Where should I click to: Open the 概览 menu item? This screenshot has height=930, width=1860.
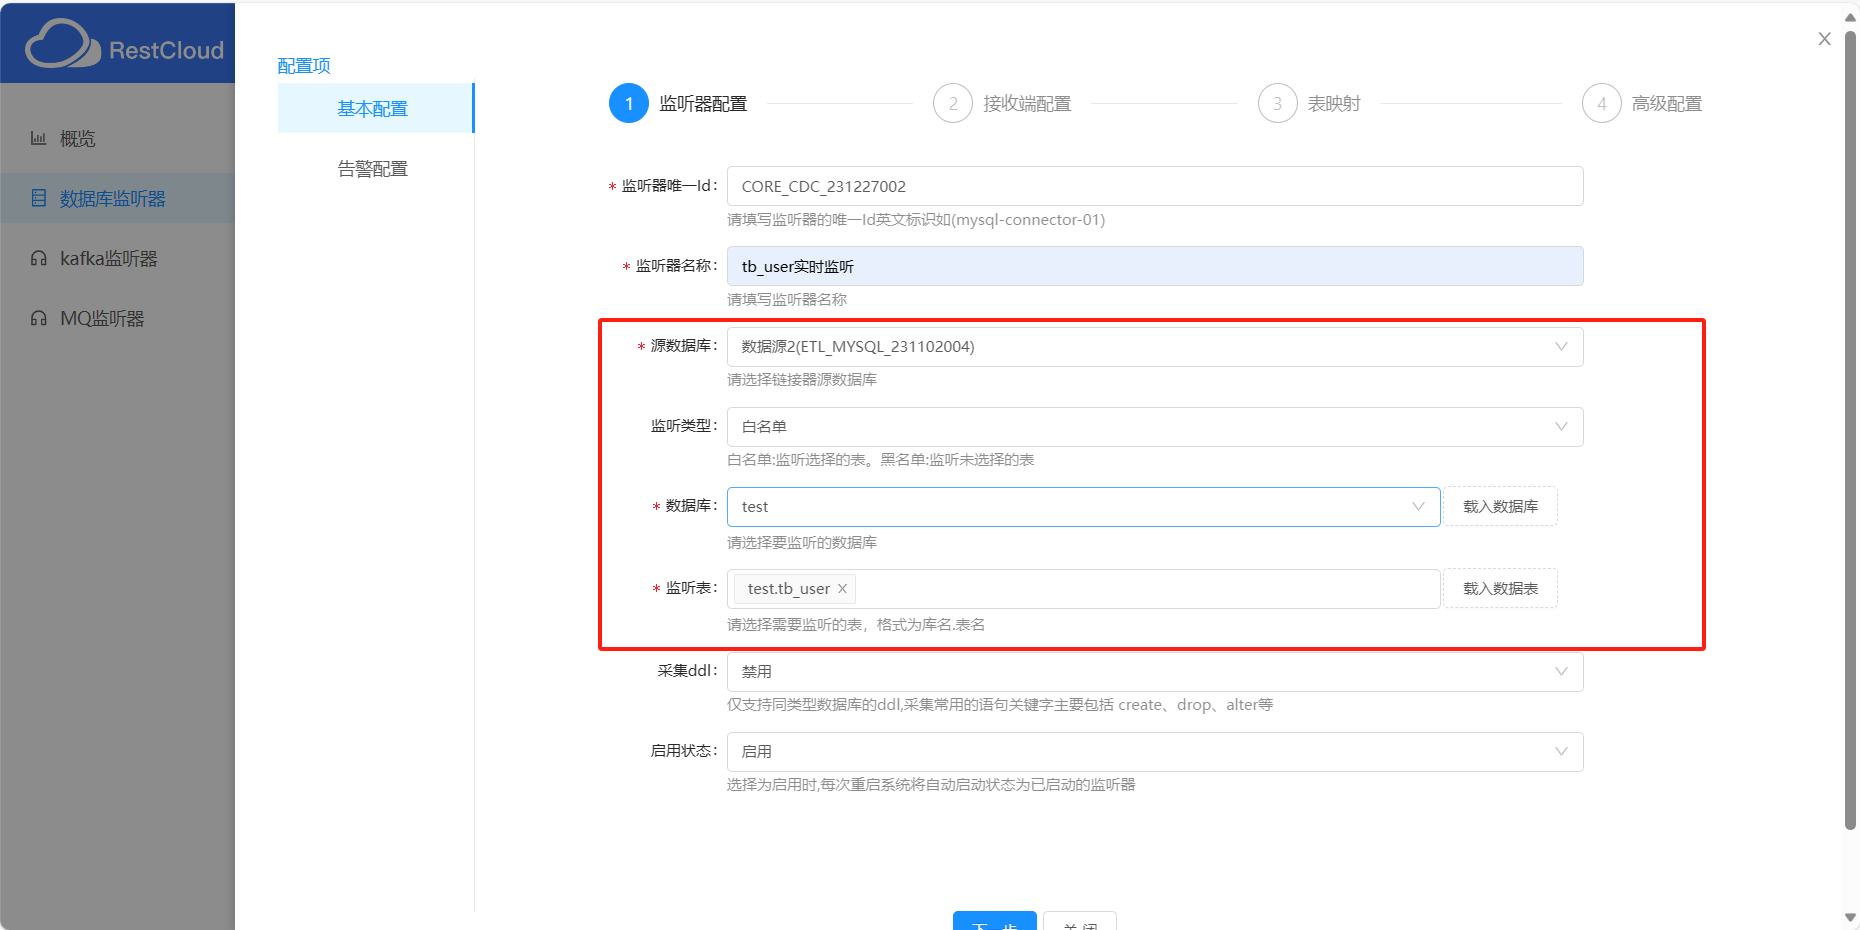pos(117,138)
